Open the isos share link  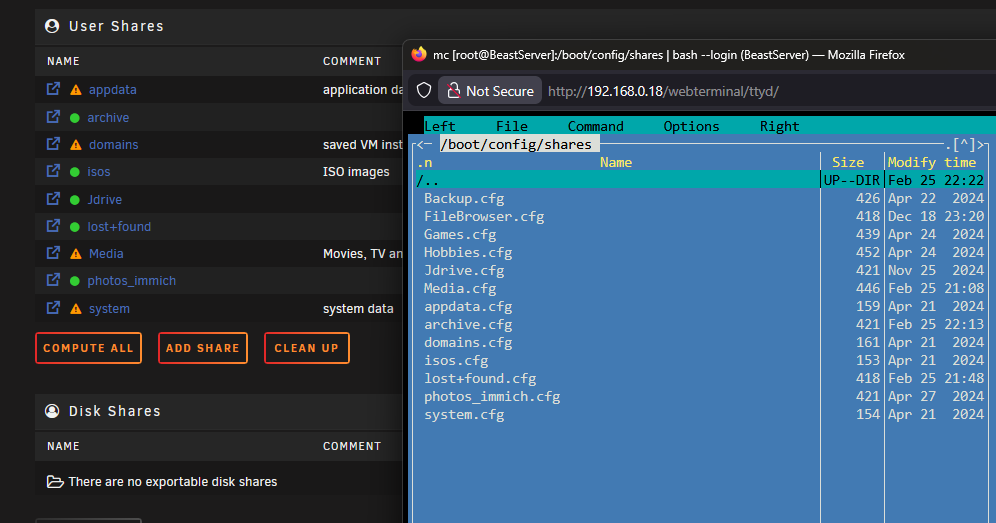click(x=98, y=172)
